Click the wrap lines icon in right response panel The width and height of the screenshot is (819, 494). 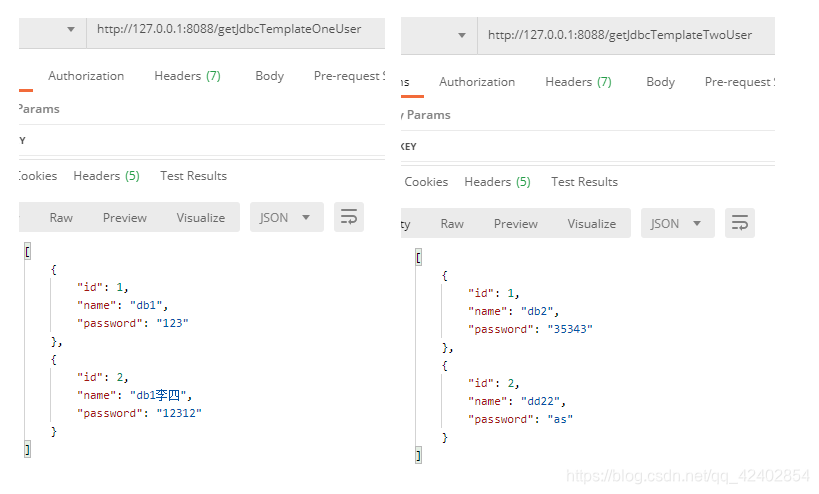pos(740,223)
